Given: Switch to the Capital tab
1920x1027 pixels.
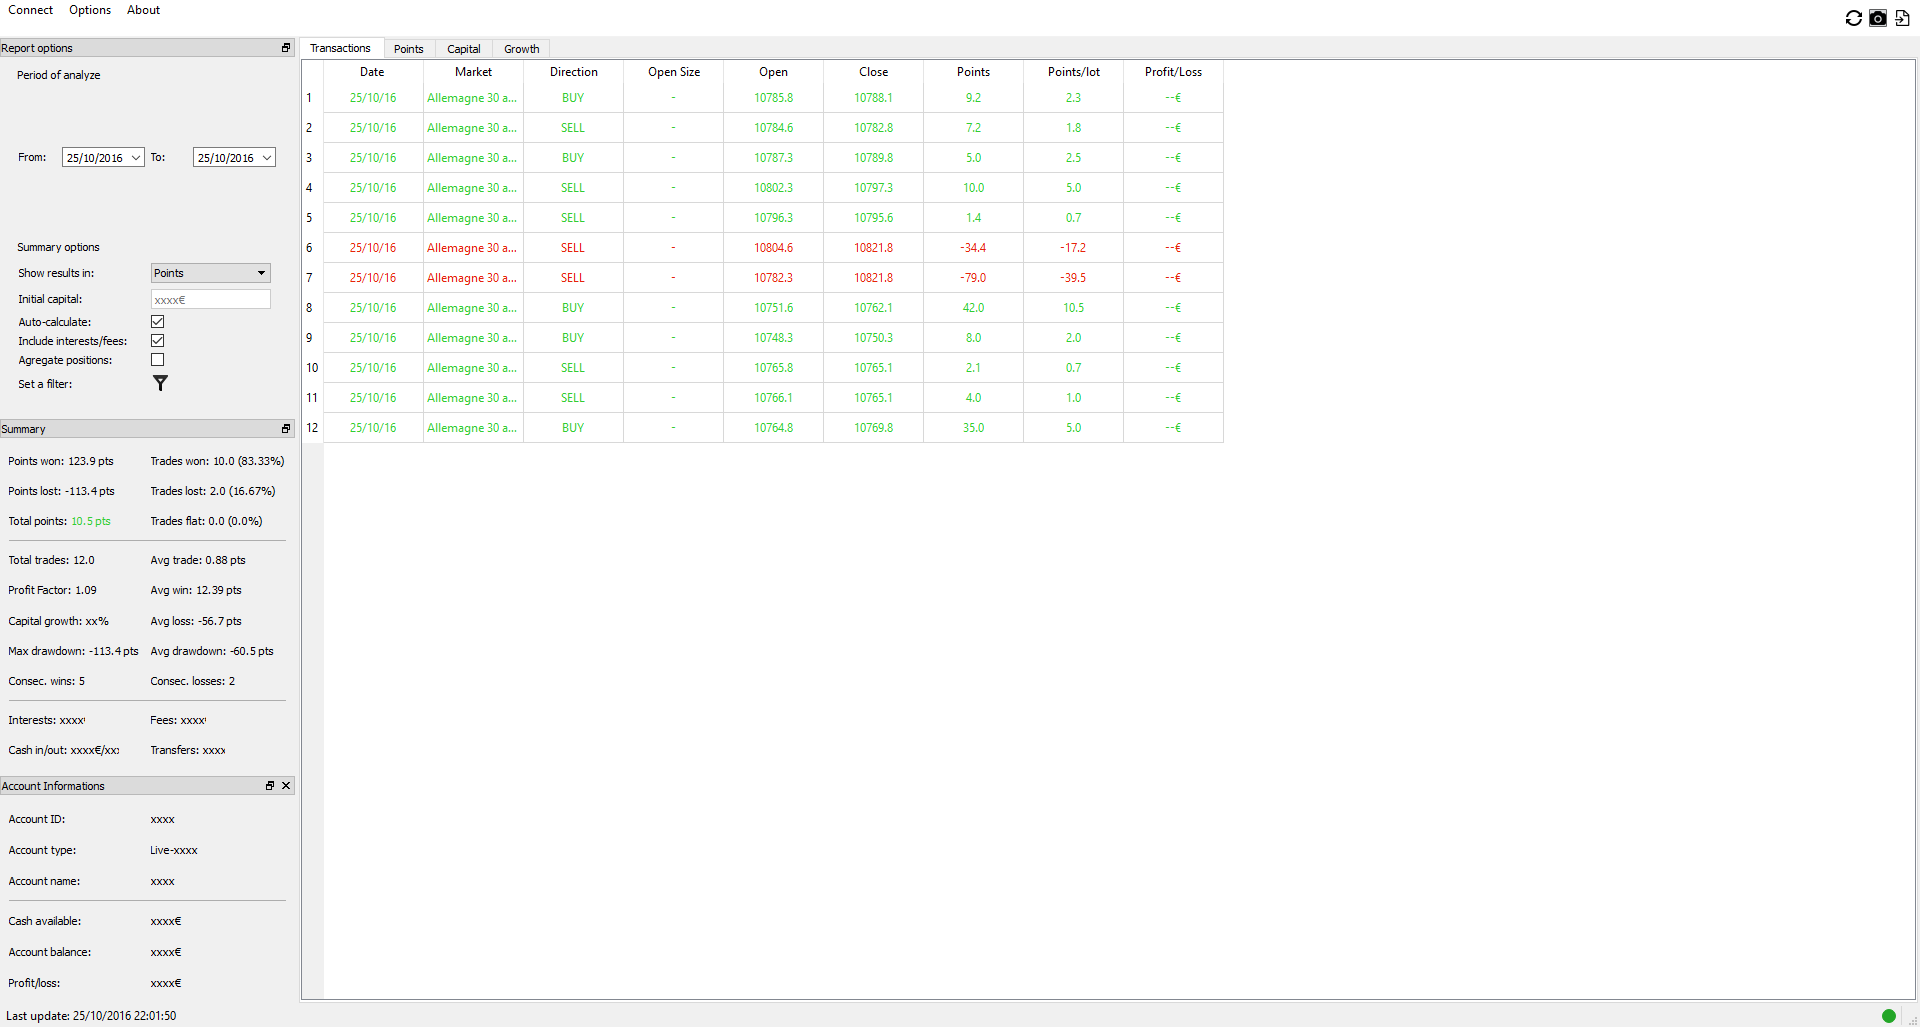Looking at the screenshot, I should [463, 49].
